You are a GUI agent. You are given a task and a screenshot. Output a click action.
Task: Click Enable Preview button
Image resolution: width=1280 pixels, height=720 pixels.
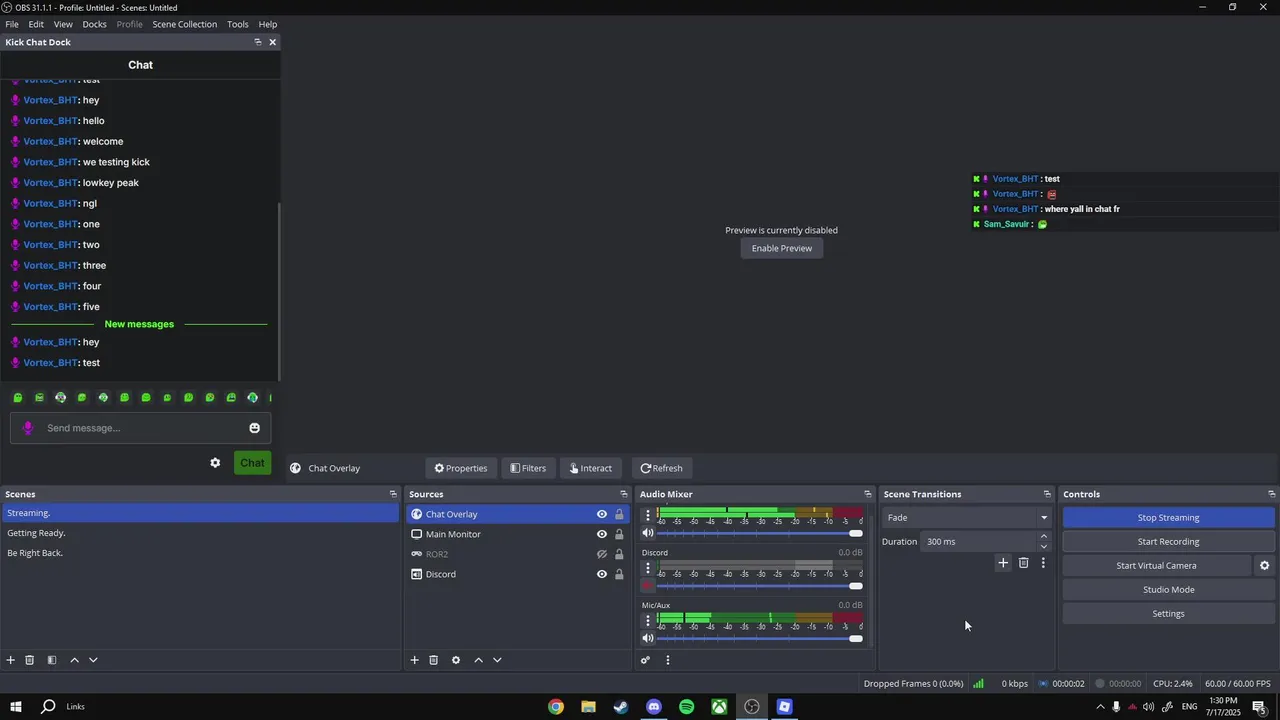(782, 248)
